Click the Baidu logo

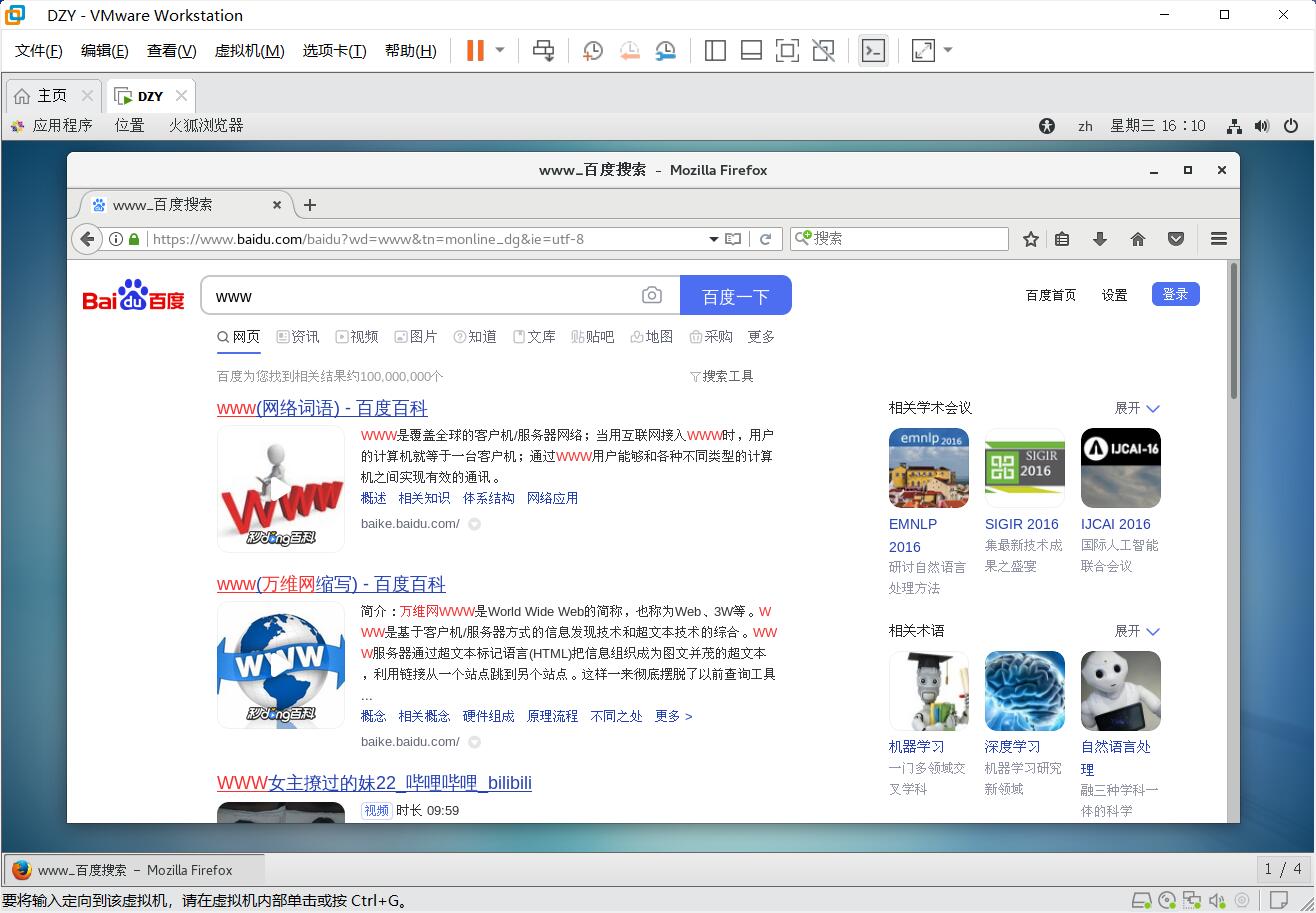pos(133,296)
